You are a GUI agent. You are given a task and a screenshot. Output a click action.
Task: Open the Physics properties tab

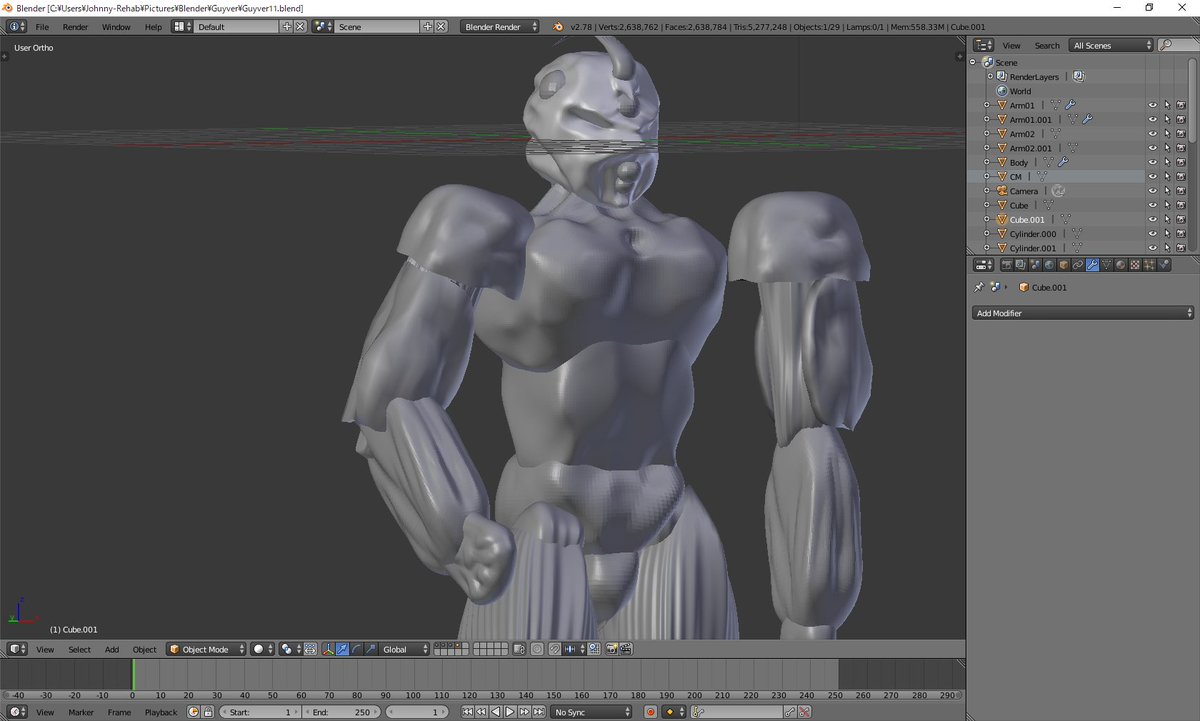(x=1164, y=265)
